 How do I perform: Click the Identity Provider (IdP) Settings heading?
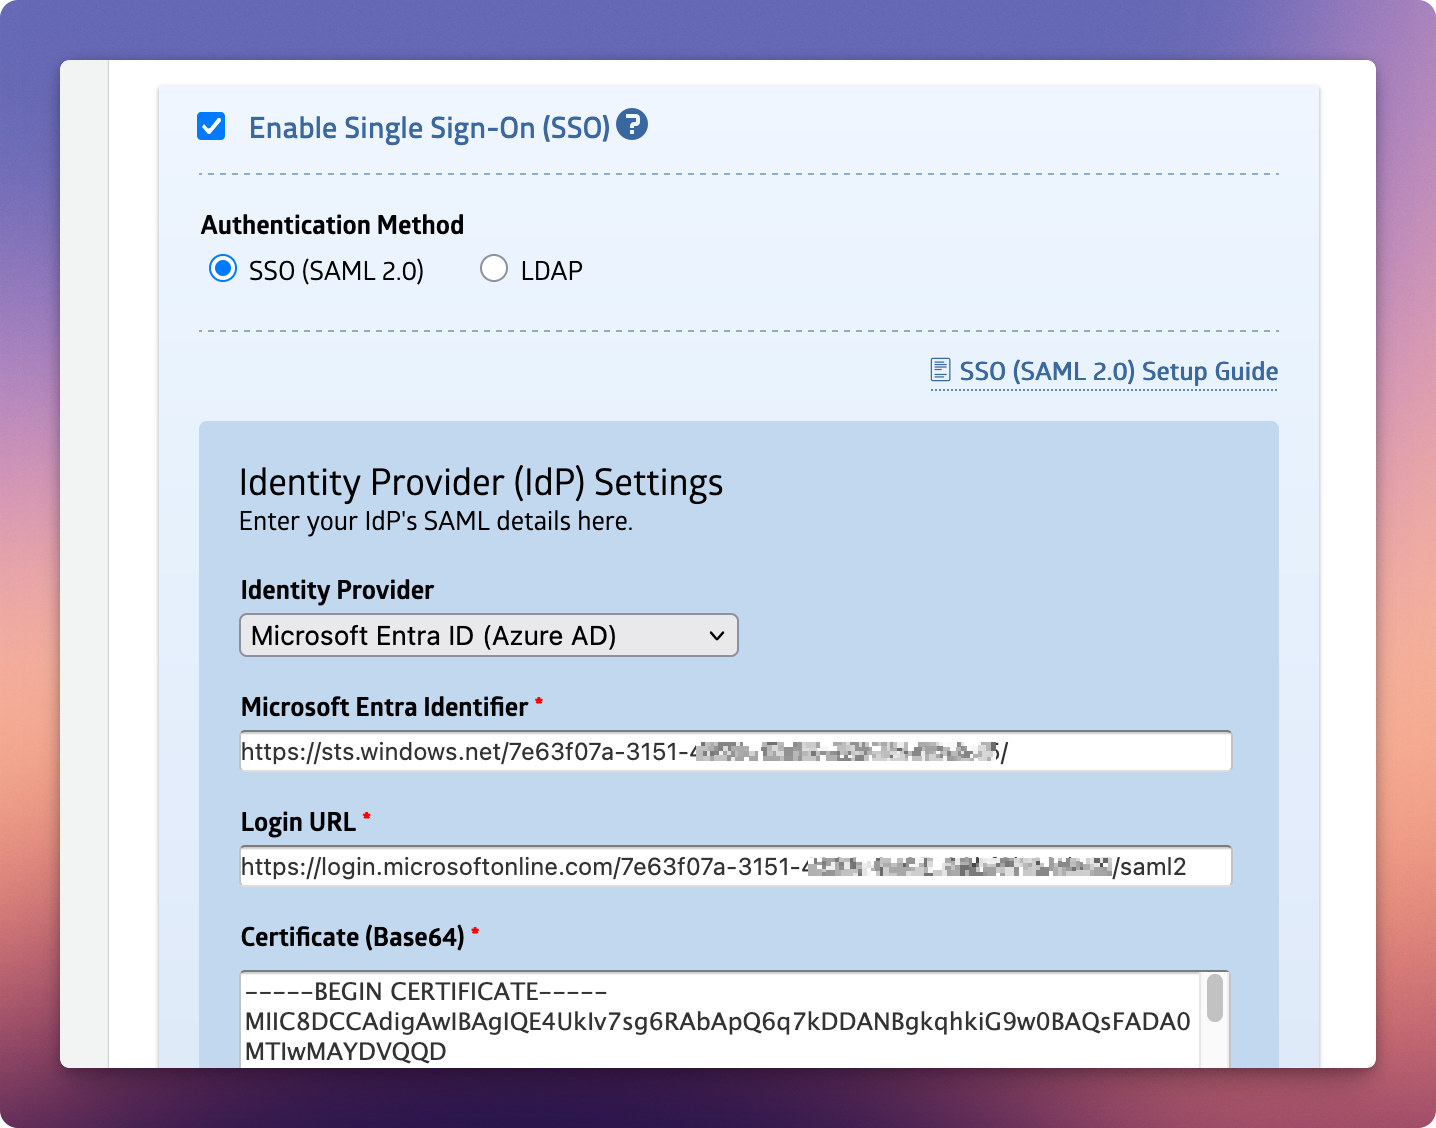(x=481, y=482)
